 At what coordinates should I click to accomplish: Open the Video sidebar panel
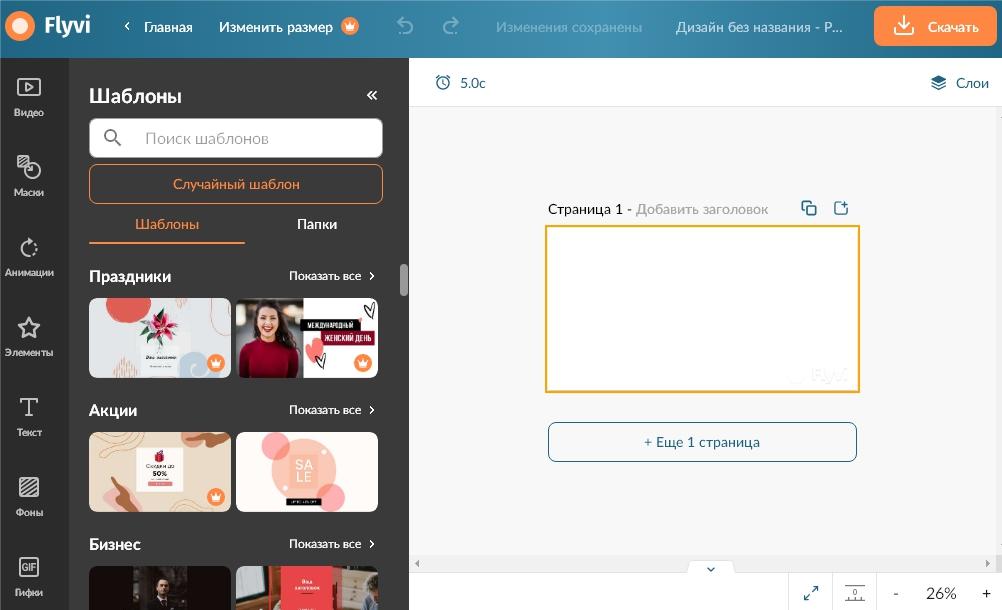pos(29,97)
